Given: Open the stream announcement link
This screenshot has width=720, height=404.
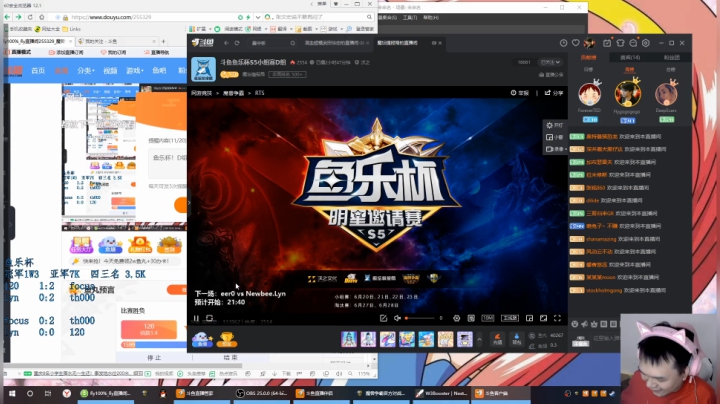Looking at the screenshot, I should click(x=551, y=74).
